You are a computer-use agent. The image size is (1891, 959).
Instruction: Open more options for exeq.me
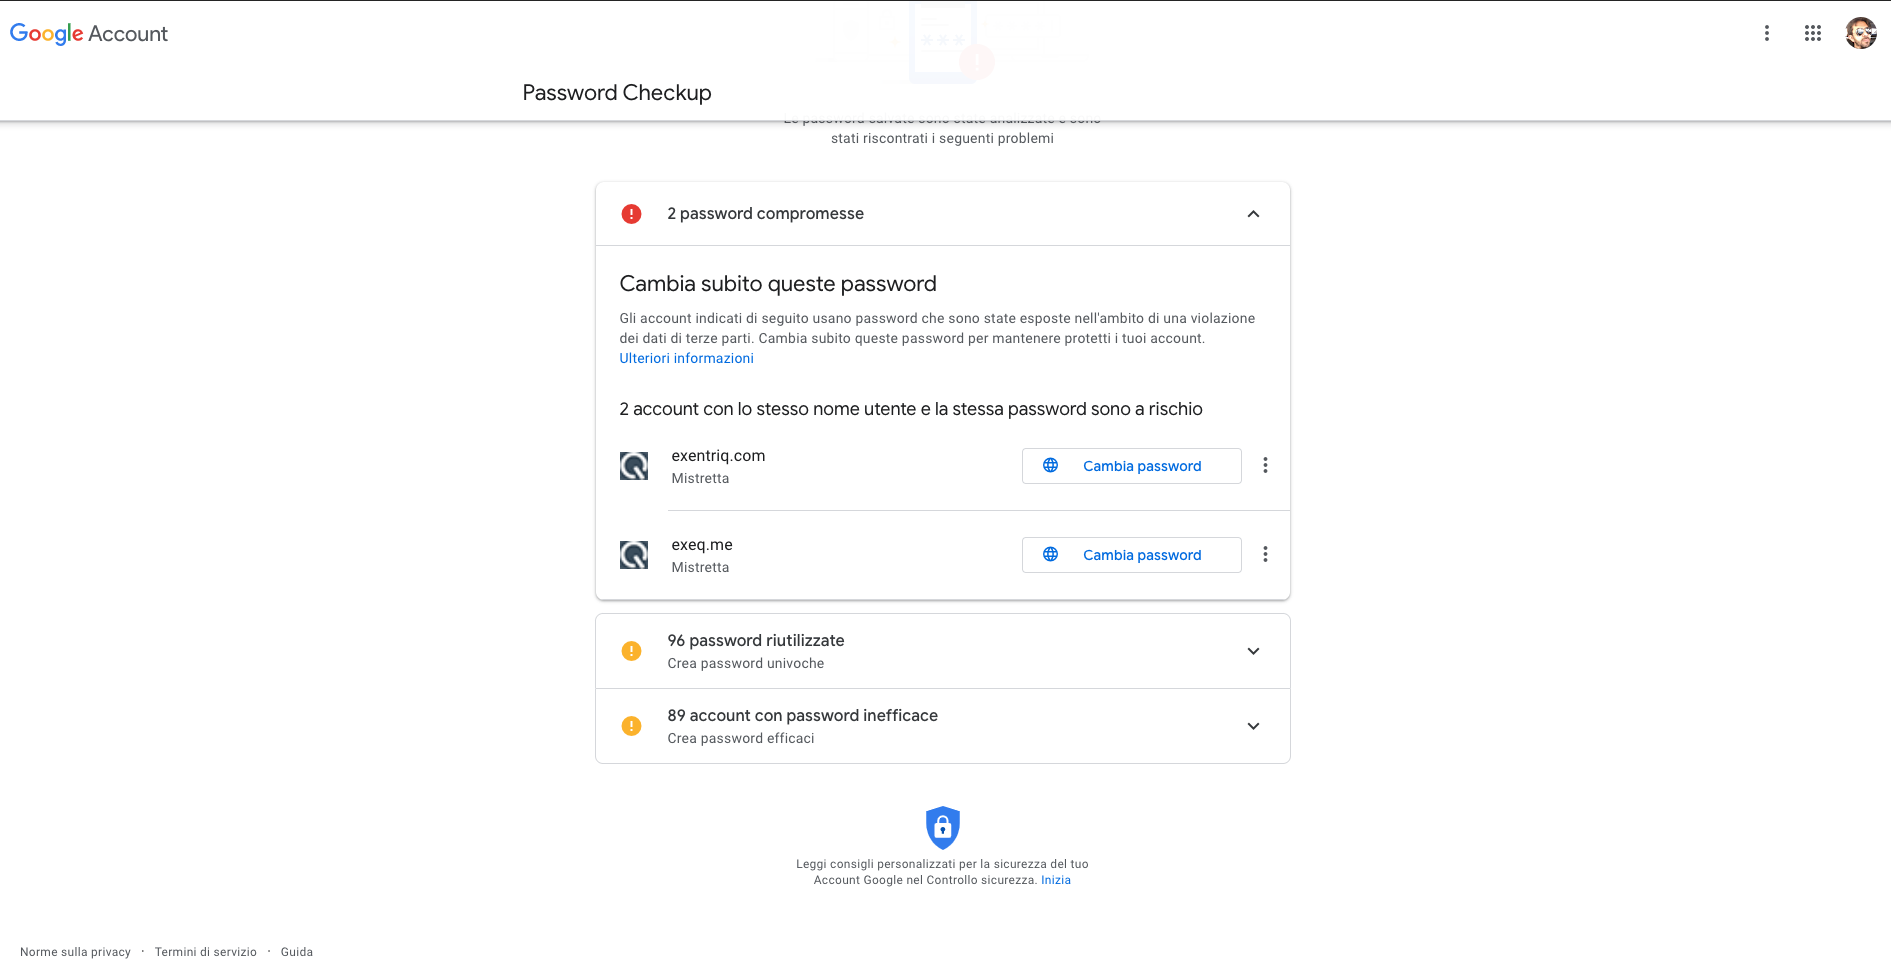(1265, 554)
